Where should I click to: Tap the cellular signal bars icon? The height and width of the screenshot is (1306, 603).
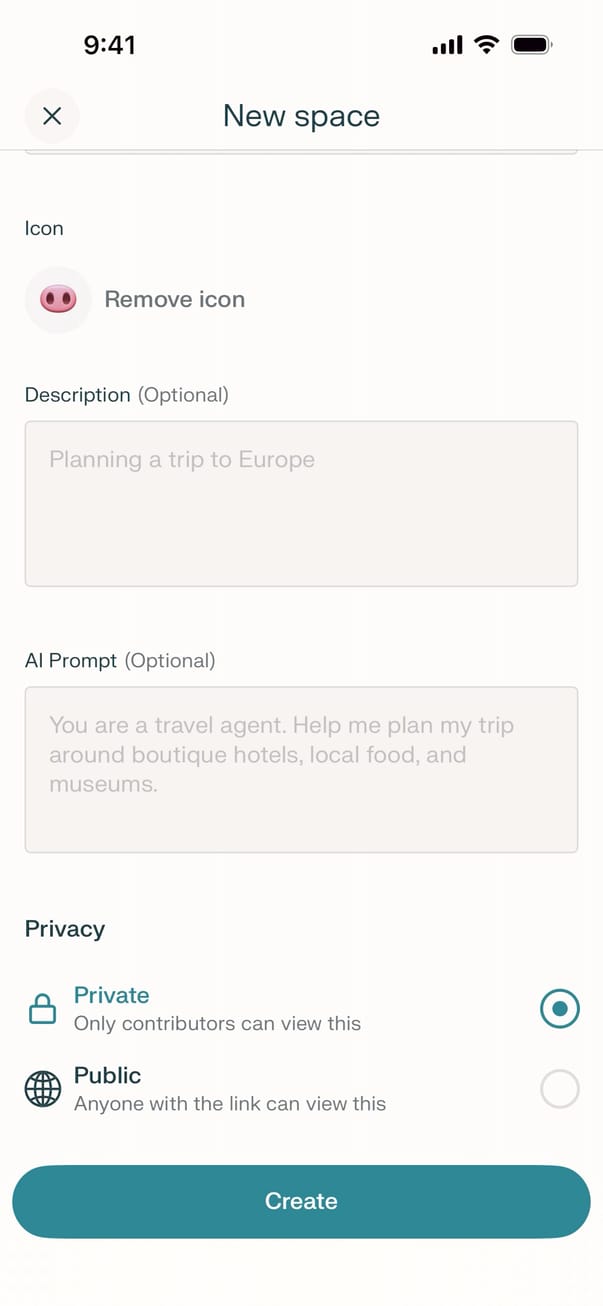click(447, 45)
